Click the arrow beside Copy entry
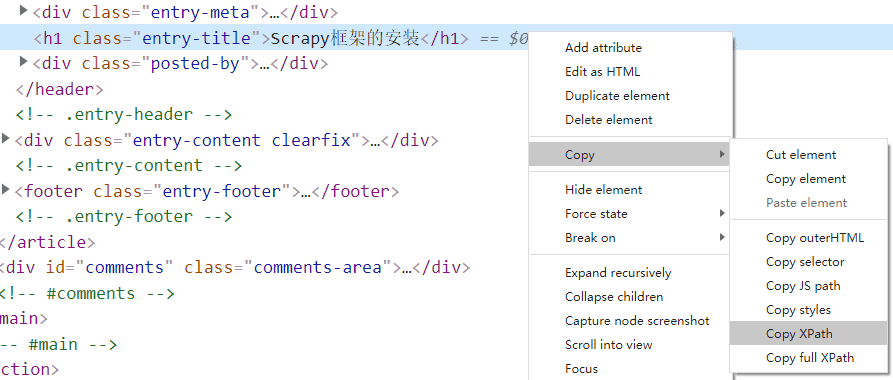Image resolution: width=893 pixels, height=380 pixels. pos(722,154)
